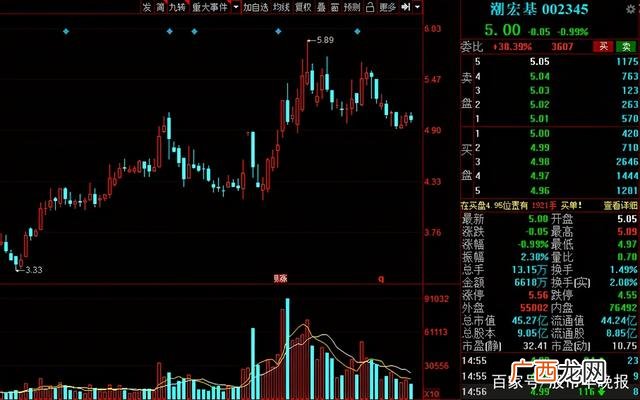This screenshot has height=400, width=640.
Task: Select sell level 4 price 5.04
Action: 540,76
